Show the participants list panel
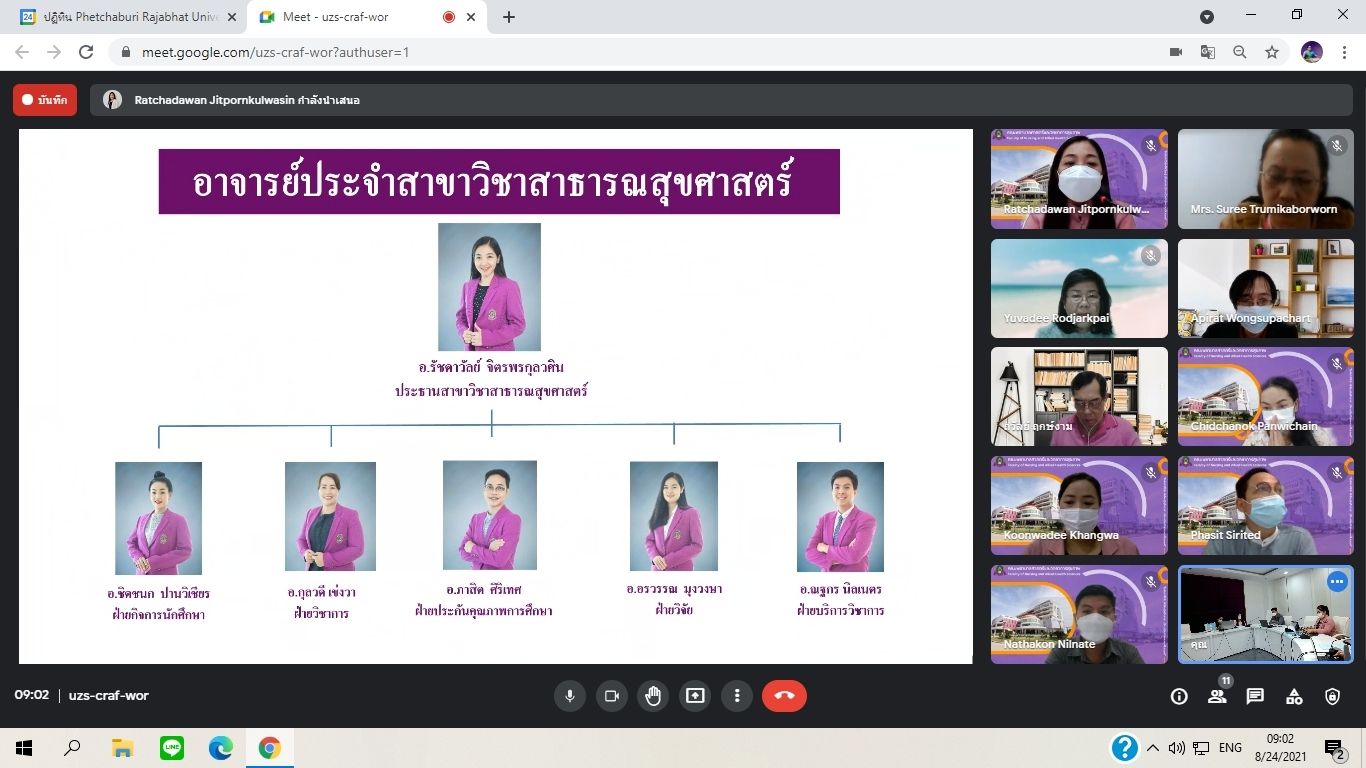The image size is (1366, 768). pos(1217,697)
